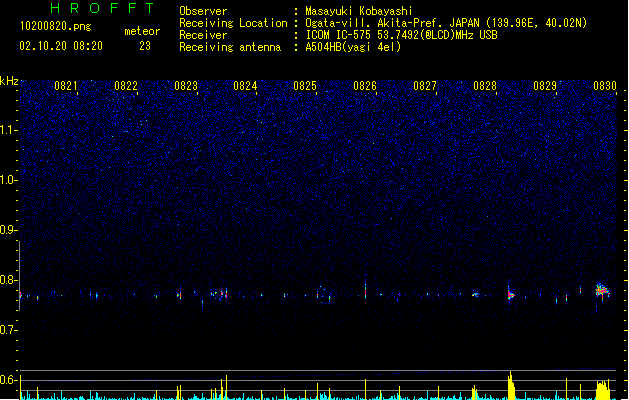
Task: Click the bright meteor echo after 0828
Action: (511, 295)
